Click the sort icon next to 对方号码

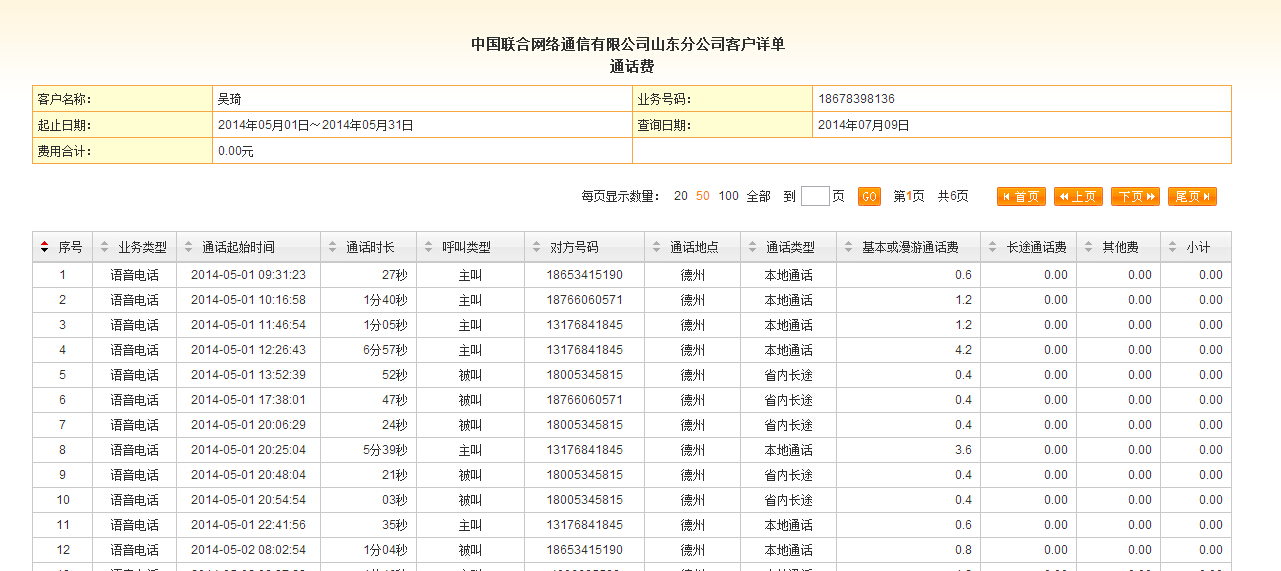point(536,247)
